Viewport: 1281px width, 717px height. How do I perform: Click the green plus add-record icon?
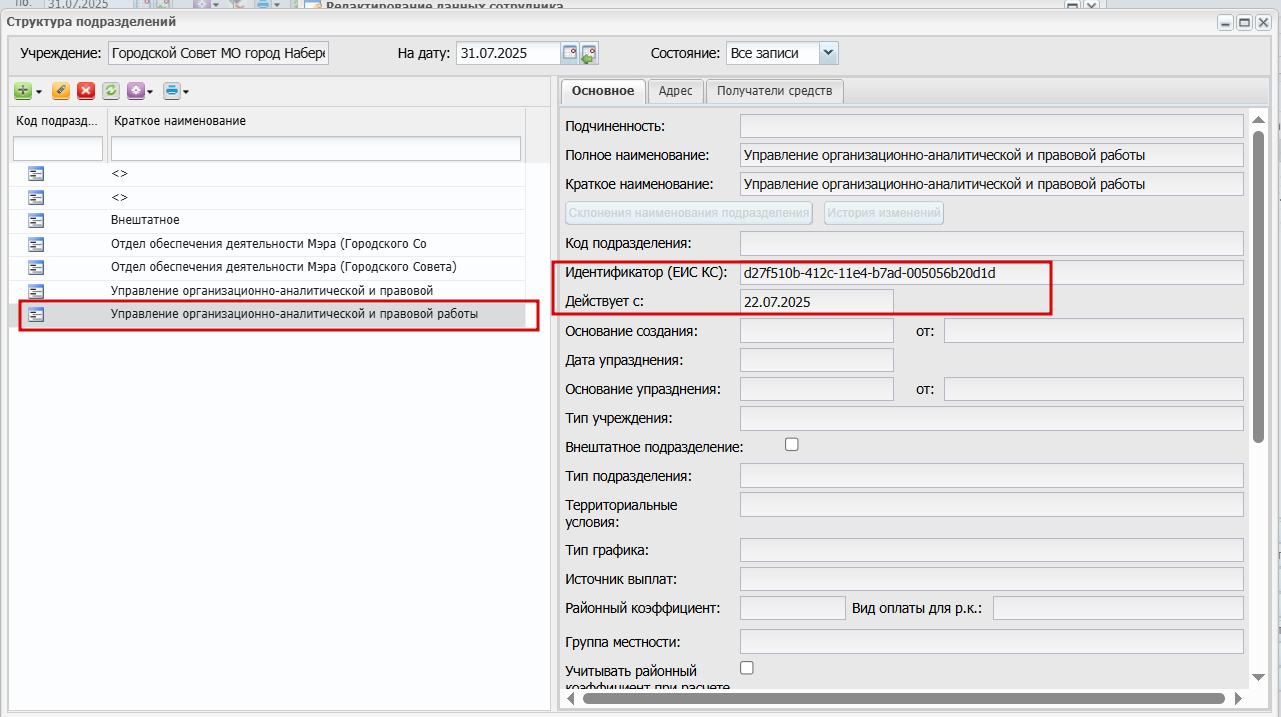click(22, 91)
